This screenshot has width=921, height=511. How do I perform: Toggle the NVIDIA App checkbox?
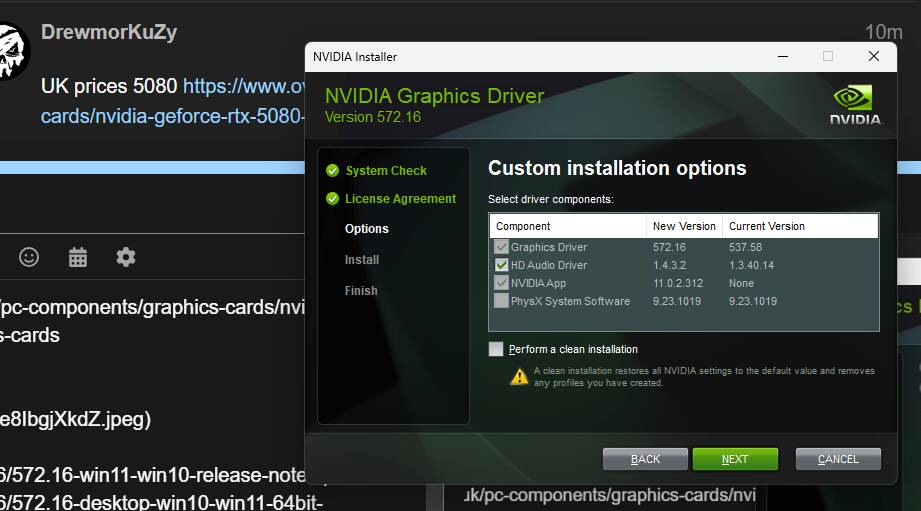(501, 283)
